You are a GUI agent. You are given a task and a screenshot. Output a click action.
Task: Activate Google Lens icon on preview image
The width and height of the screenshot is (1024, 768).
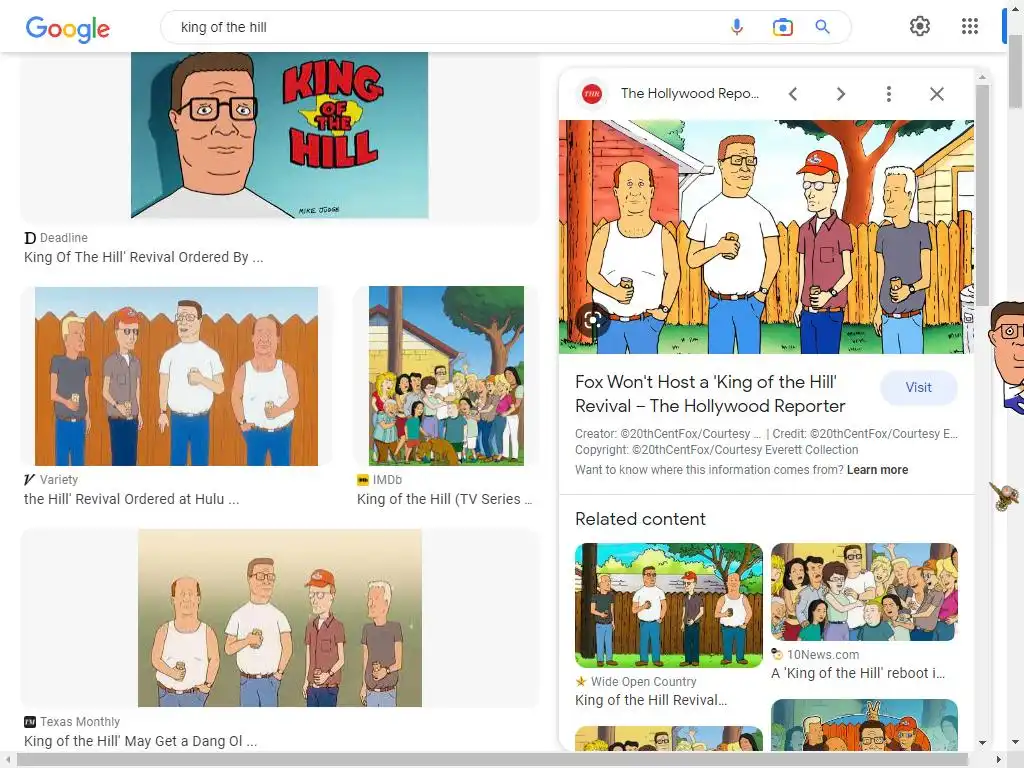point(593,319)
